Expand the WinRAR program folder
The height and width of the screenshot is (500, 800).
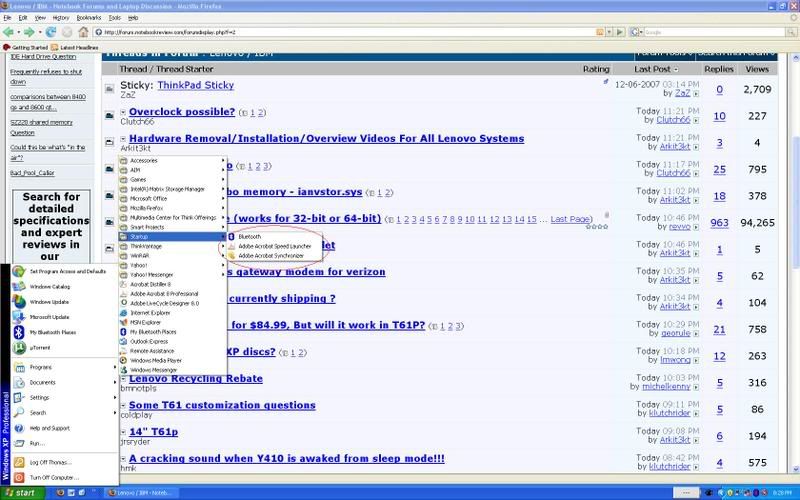(x=172, y=256)
